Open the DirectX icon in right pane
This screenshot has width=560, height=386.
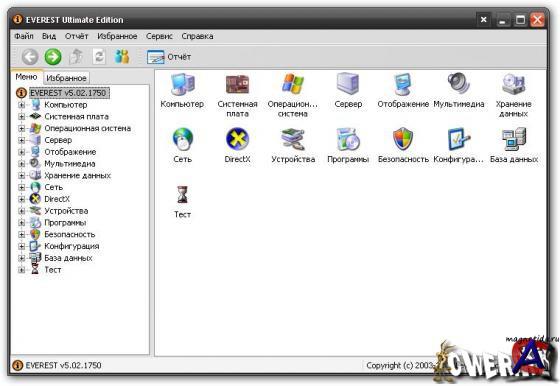pyautogui.click(x=237, y=139)
